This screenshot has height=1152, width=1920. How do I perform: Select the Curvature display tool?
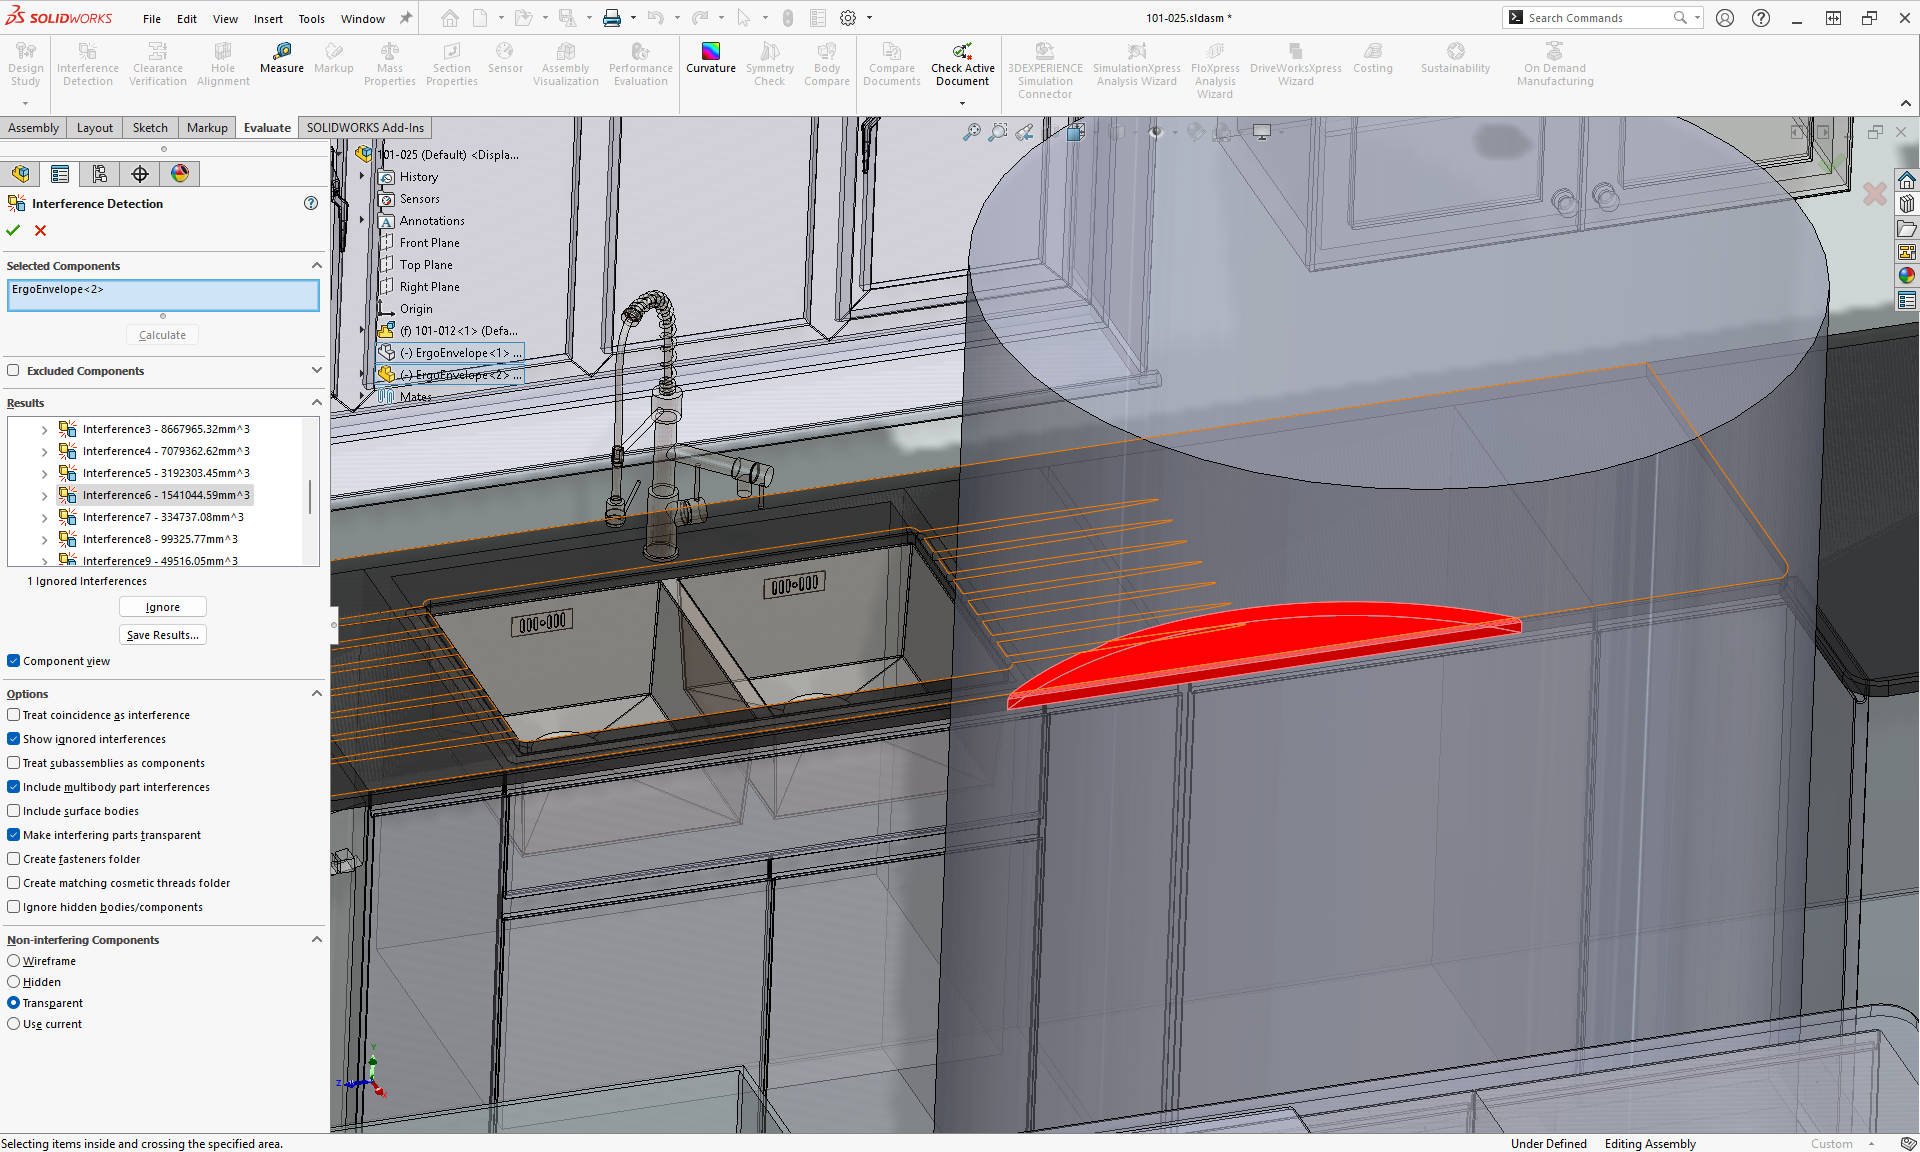click(710, 62)
